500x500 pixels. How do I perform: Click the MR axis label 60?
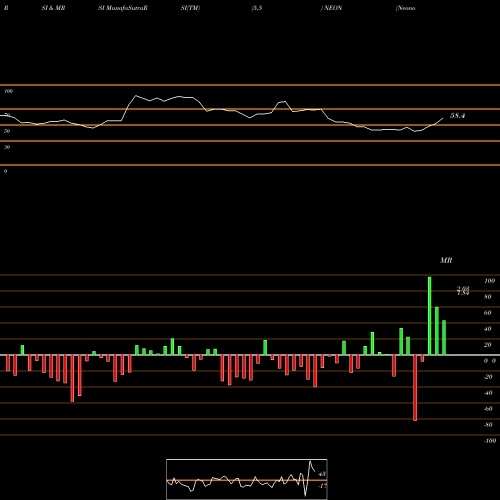[488, 313]
